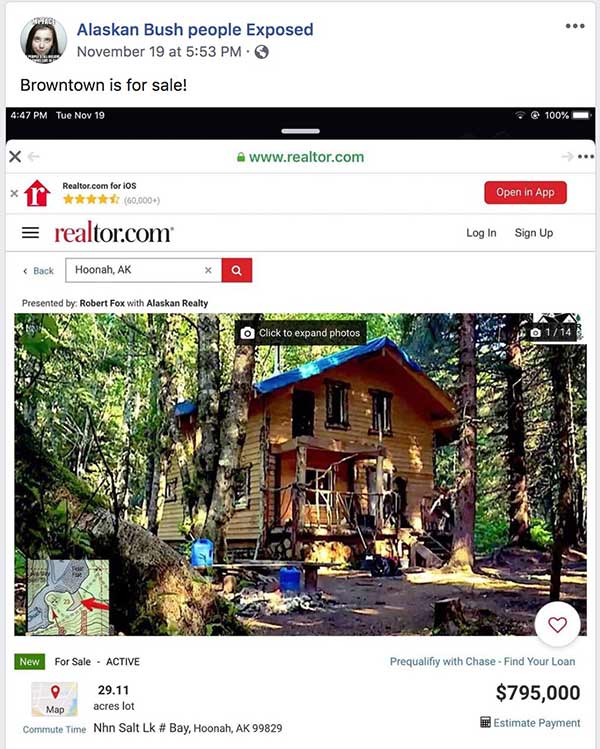Viewport: 600px width, 749px height.
Task: Tap the Realtor.com red house app icon
Action: pyautogui.click(x=37, y=193)
